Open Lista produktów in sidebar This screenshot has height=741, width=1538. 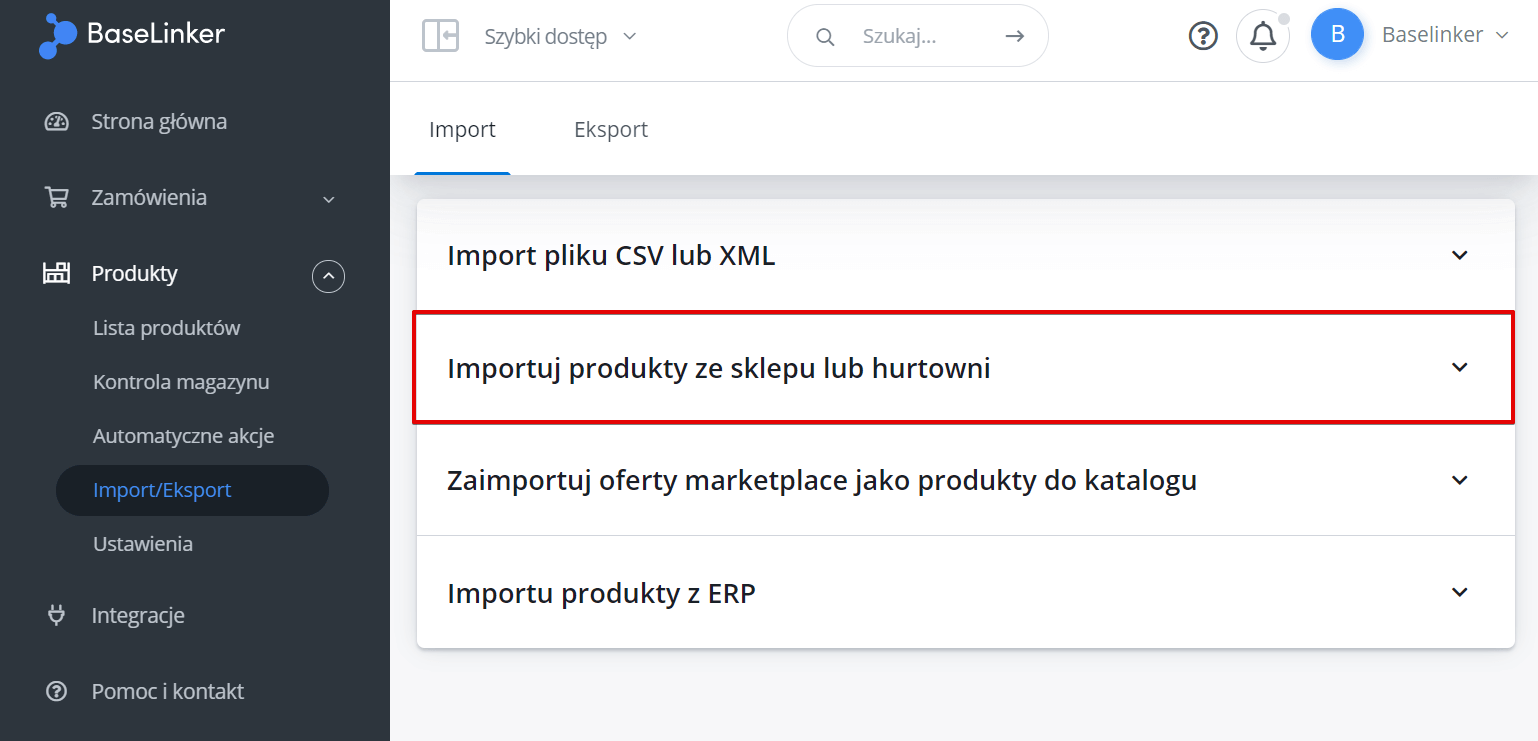point(167,328)
